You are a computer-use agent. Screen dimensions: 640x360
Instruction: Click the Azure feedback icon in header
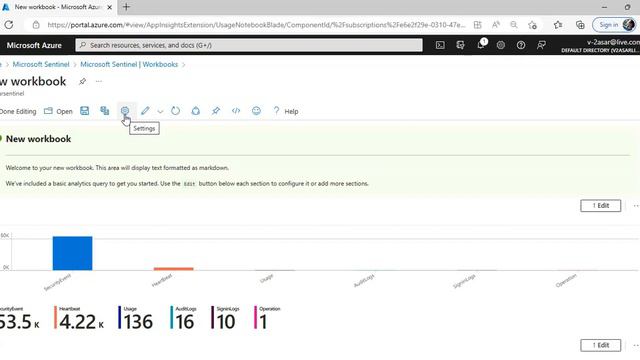click(541, 45)
